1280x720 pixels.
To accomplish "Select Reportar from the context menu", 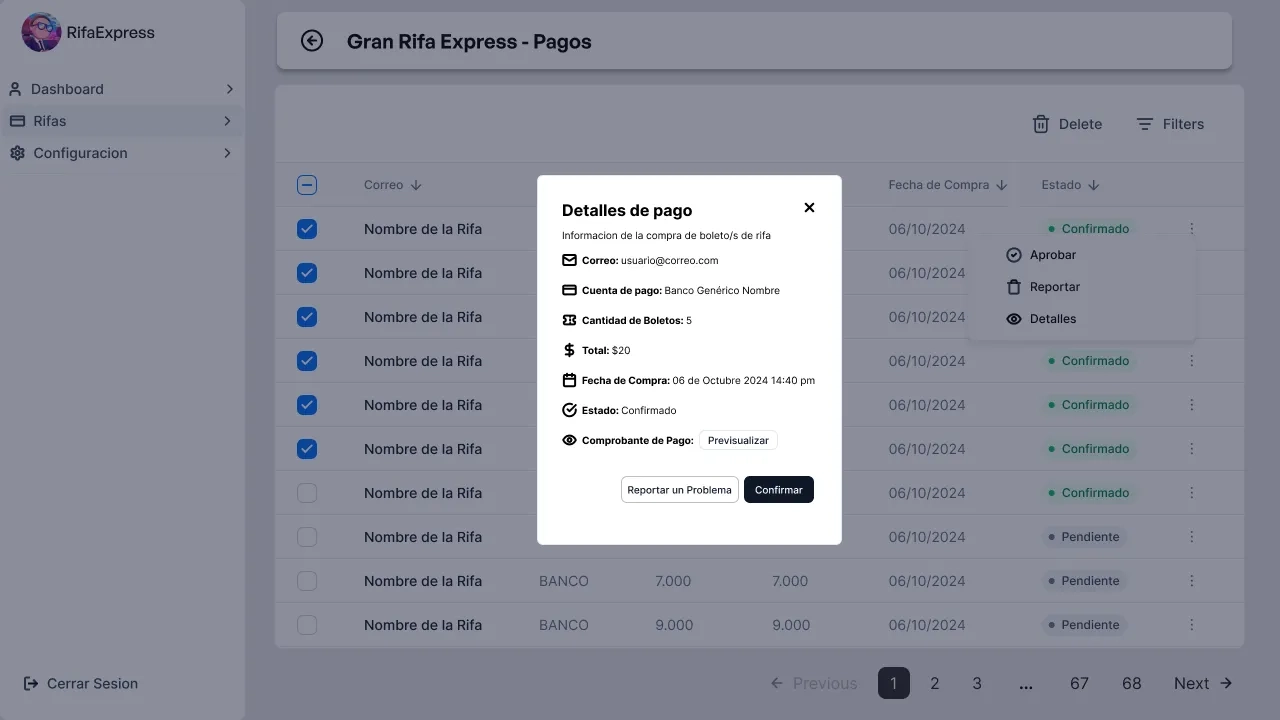I will (1055, 287).
